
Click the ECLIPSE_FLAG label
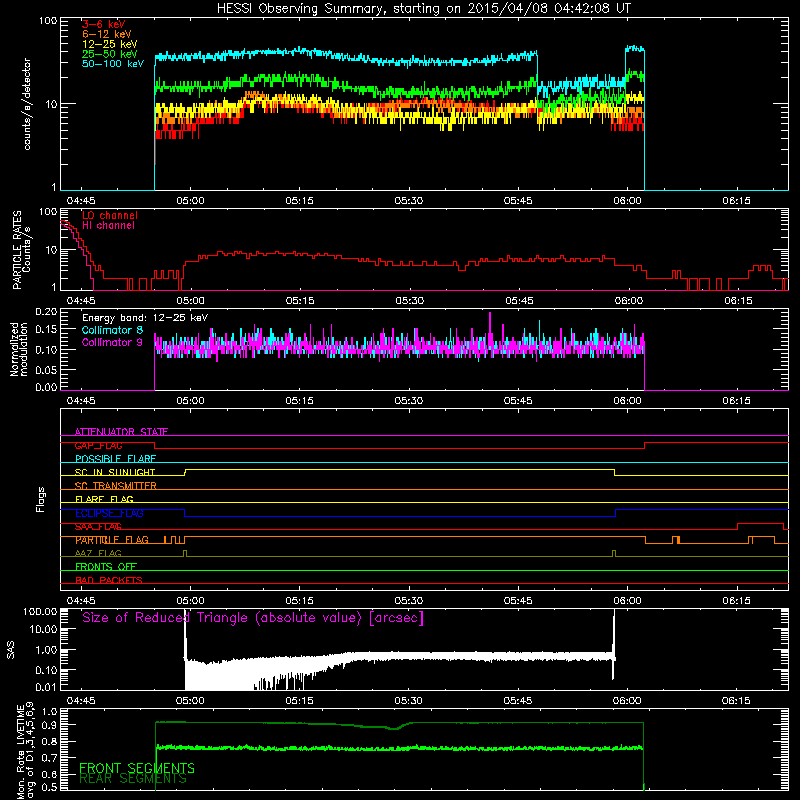(x=109, y=513)
